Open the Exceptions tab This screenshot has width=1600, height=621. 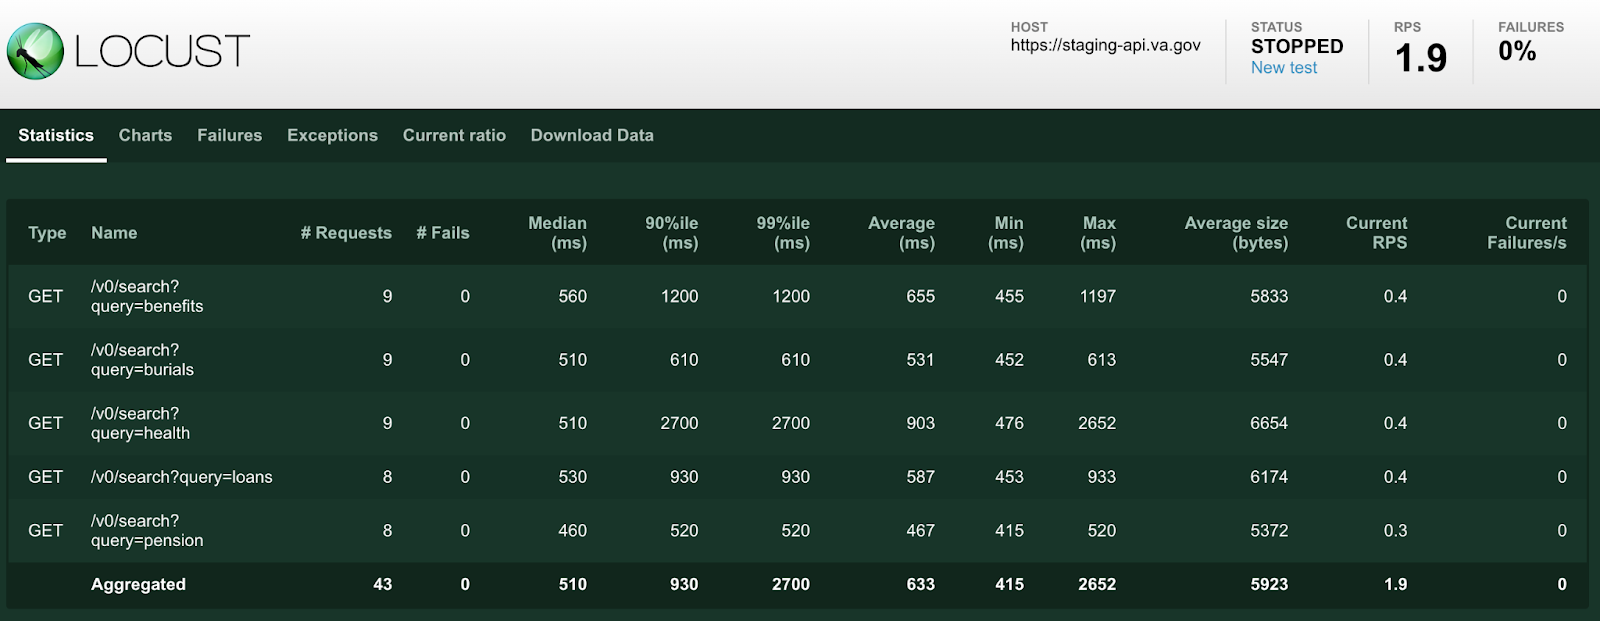tap(332, 135)
